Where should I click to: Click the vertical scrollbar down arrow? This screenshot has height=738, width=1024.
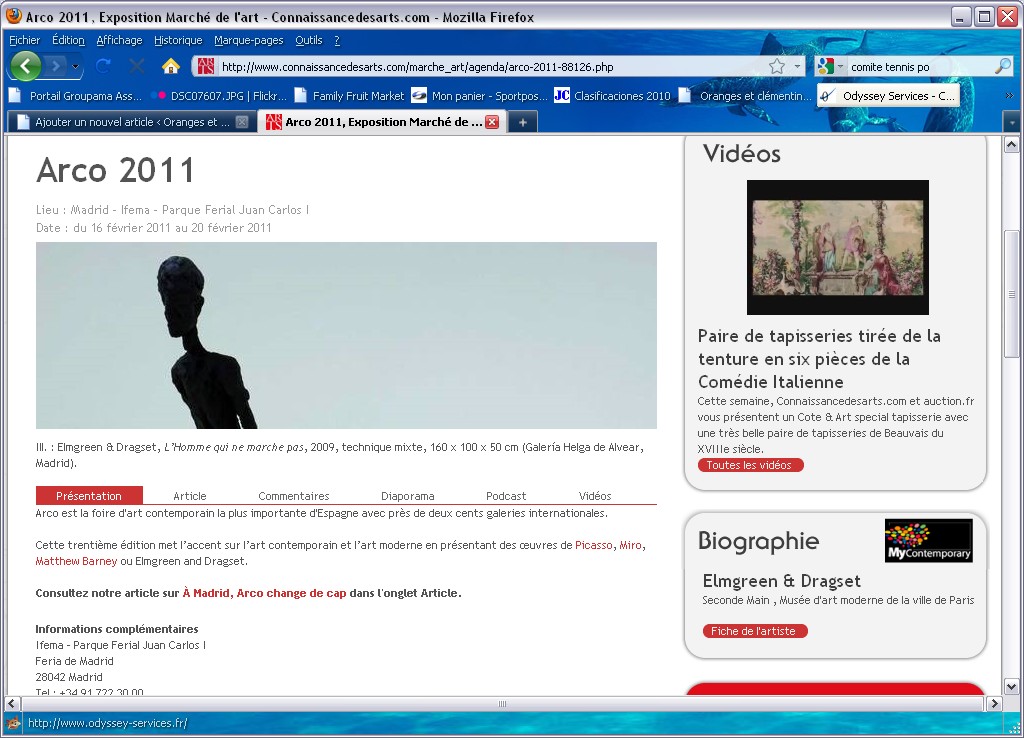1012,686
